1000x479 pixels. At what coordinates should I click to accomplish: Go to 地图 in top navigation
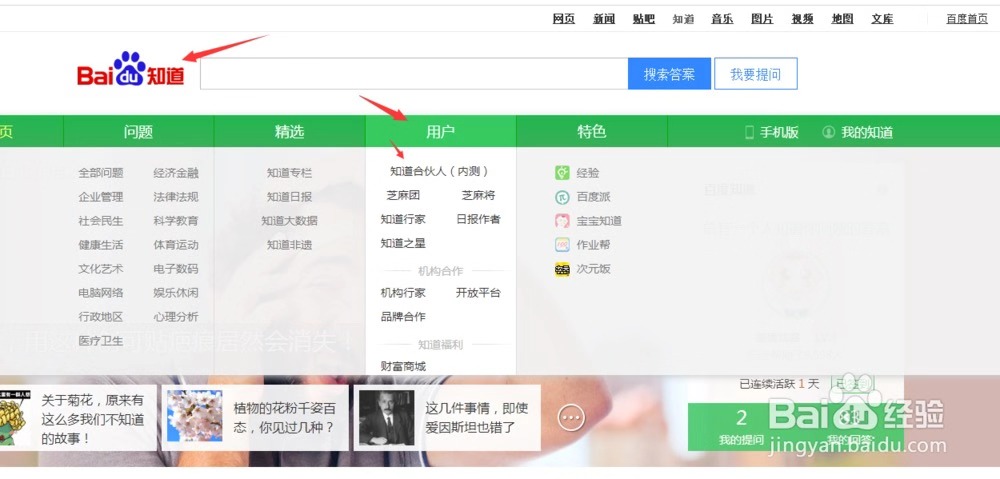pyautogui.click(x=842, y=19)
